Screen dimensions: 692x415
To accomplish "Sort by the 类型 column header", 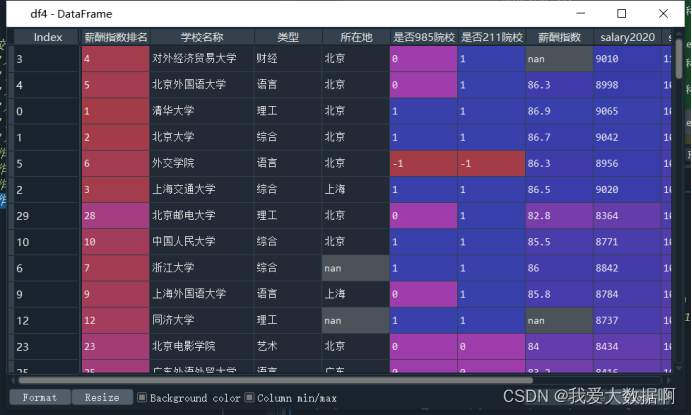I will pyautogui.click(x=288, y=37).
